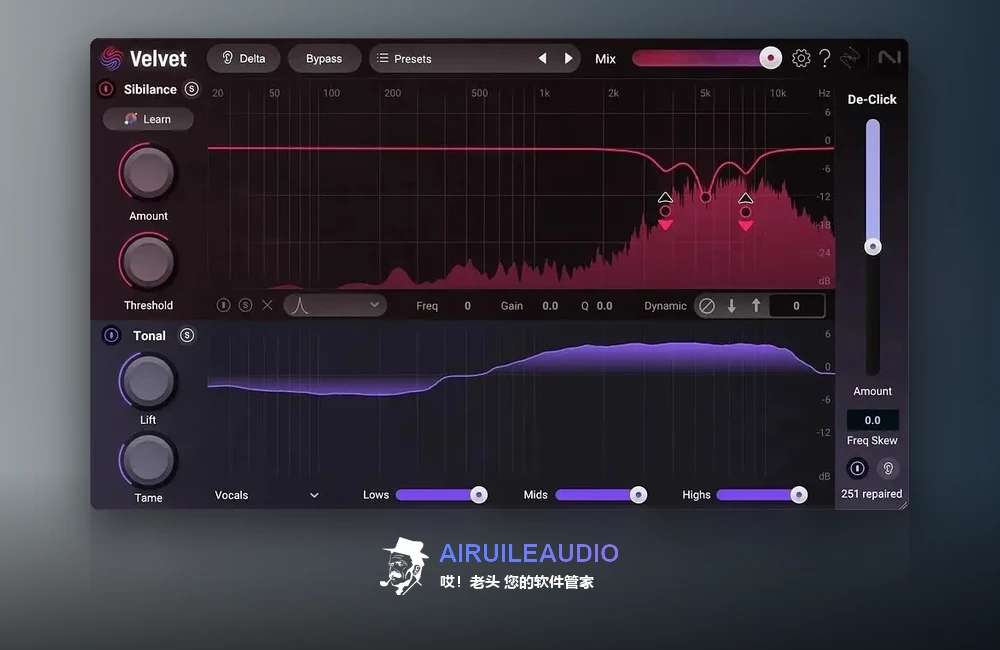Click the Sibilance Threshold knob
Viewport: 1000px width, 650px height.
tap(147, 262)
